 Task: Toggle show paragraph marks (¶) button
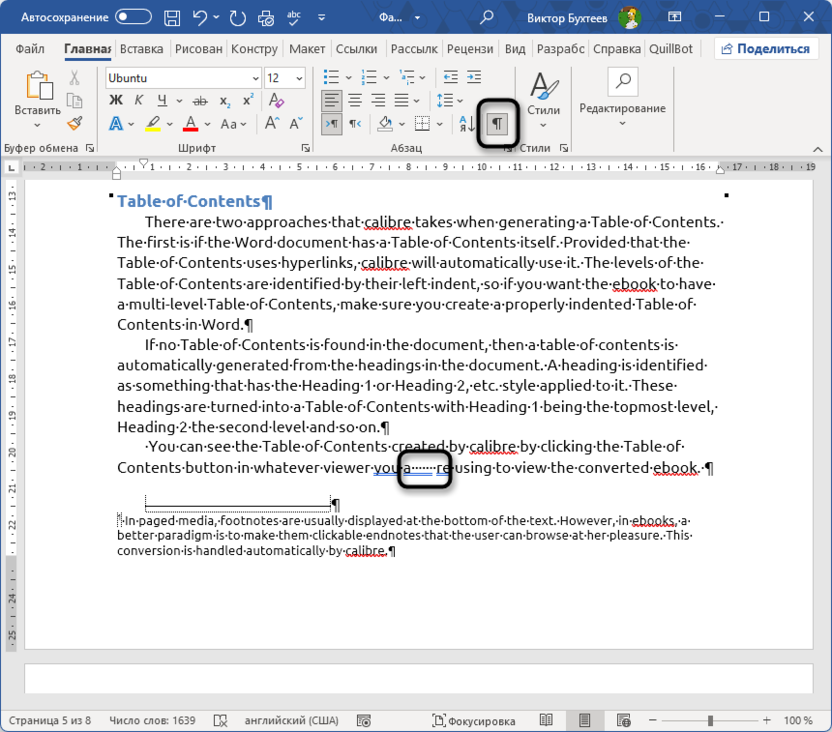coord(497,123)
